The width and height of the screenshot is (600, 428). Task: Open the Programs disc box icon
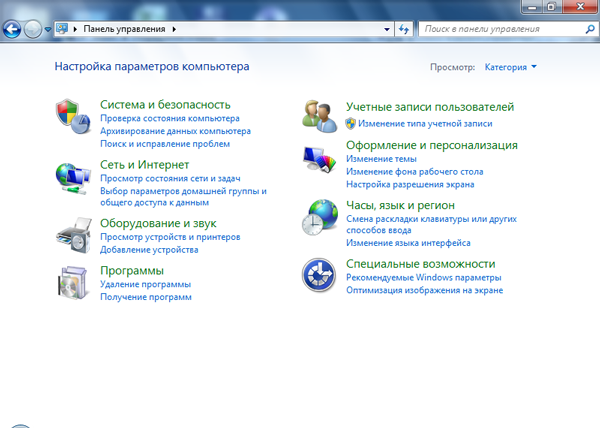[x=73, y=283]
